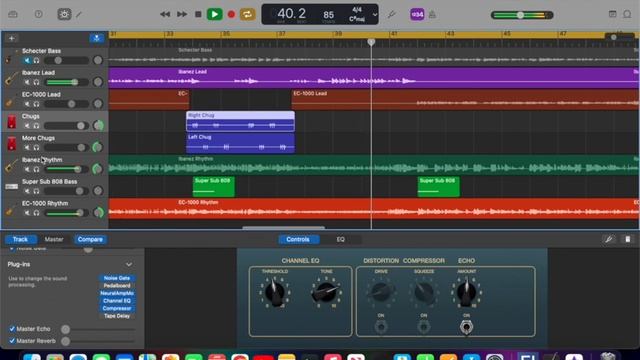Screen dimensions: 640x360
Task: Click the red Record button
Action: pyautogui.click(x=231, y=14)
